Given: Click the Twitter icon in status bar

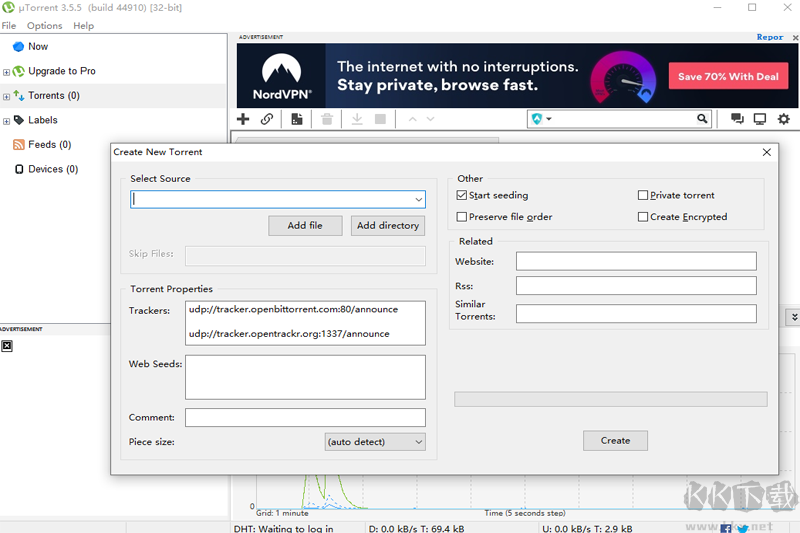Looking at the screenshot, I should click(743, 529).
